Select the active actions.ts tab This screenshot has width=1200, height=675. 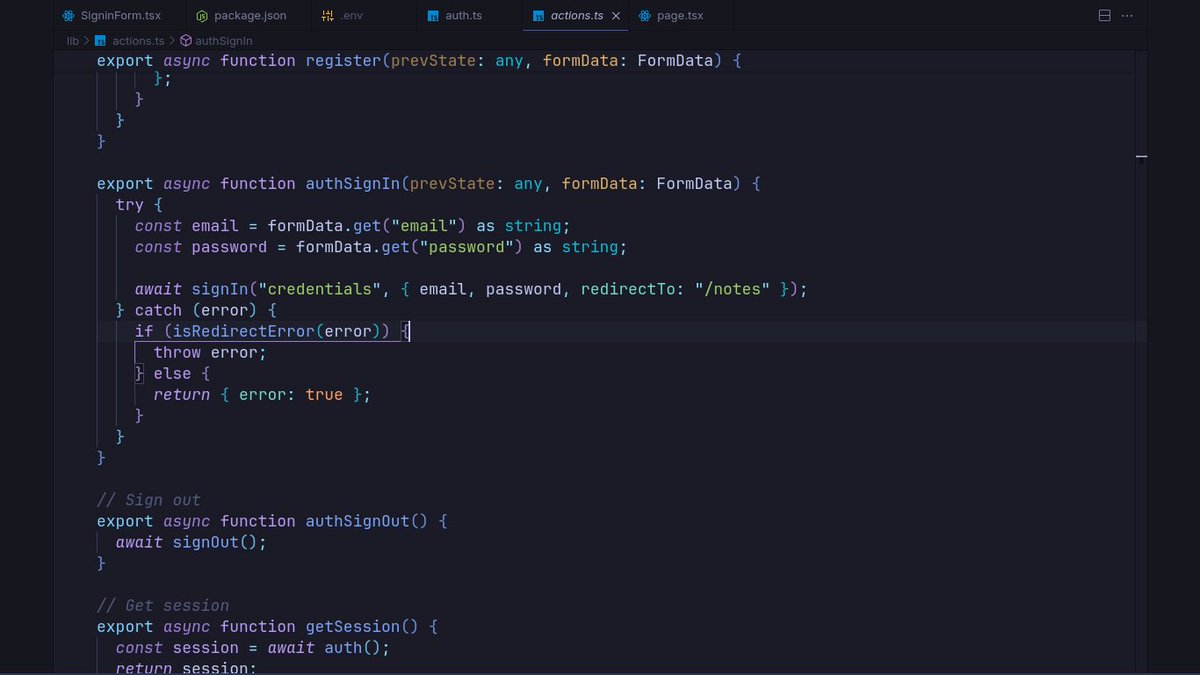577,16
